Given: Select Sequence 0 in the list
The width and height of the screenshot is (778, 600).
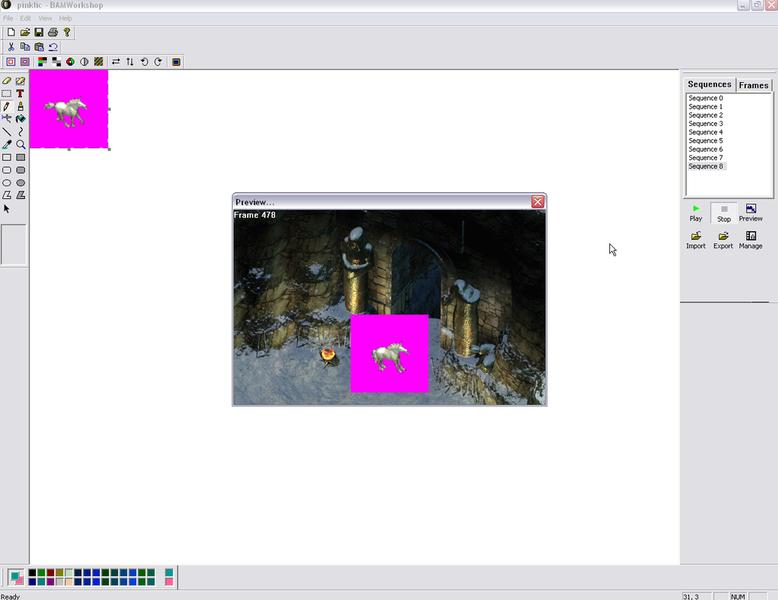Looking at the screenshot, I should coord(706,98).
